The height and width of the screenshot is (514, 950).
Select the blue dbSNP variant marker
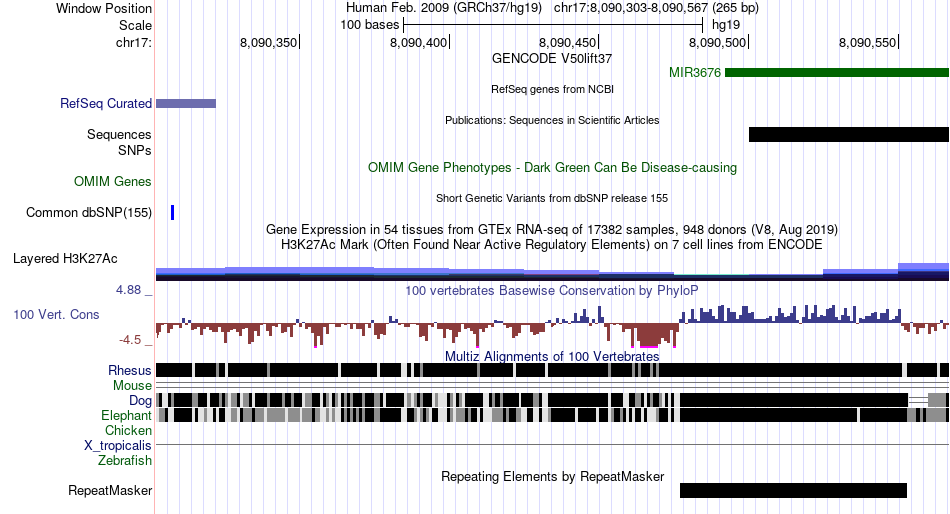click(x=173, y=213)
